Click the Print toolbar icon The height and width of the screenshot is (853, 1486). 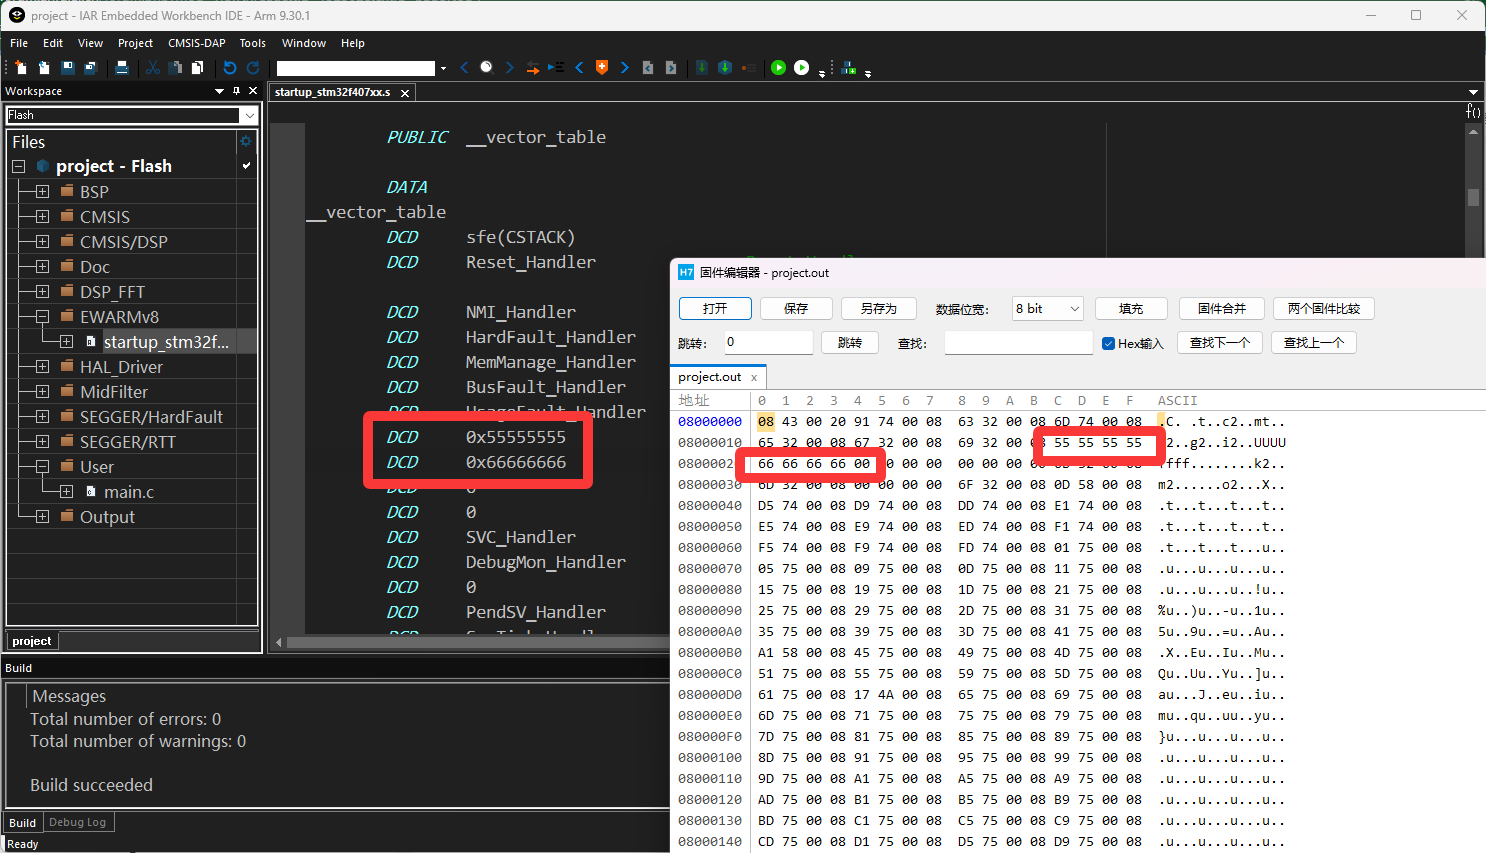[x=122, y=67]
